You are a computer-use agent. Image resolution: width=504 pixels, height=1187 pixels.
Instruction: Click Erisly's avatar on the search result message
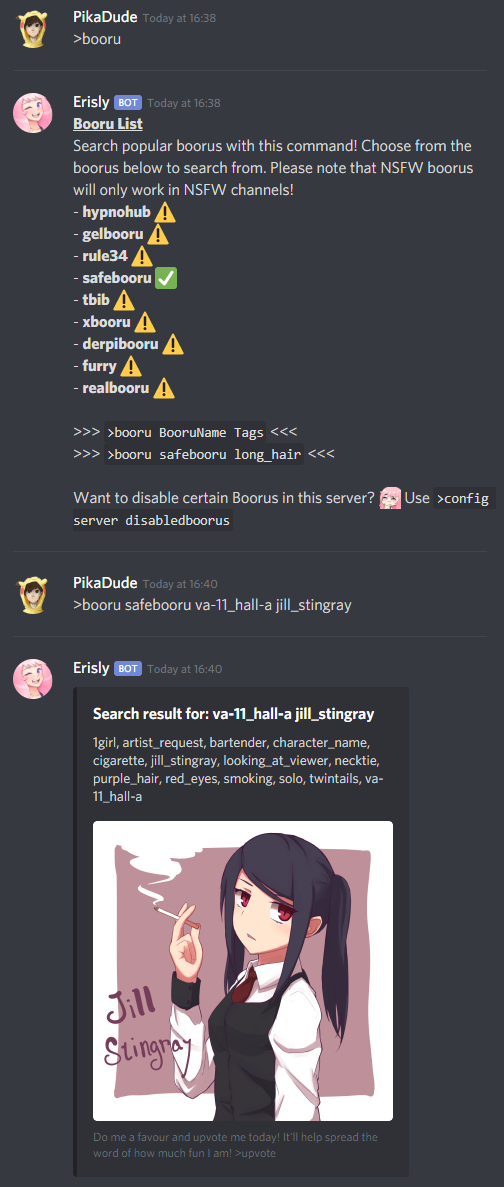coord(33,679)
